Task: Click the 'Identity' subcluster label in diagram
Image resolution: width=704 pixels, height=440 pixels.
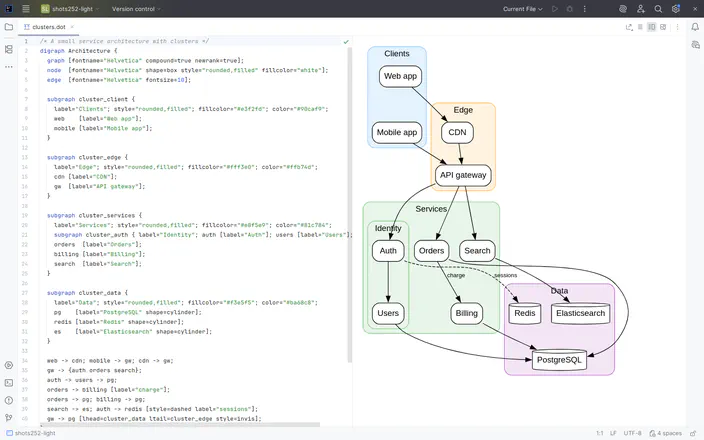Action: click(x=388, y=228)
